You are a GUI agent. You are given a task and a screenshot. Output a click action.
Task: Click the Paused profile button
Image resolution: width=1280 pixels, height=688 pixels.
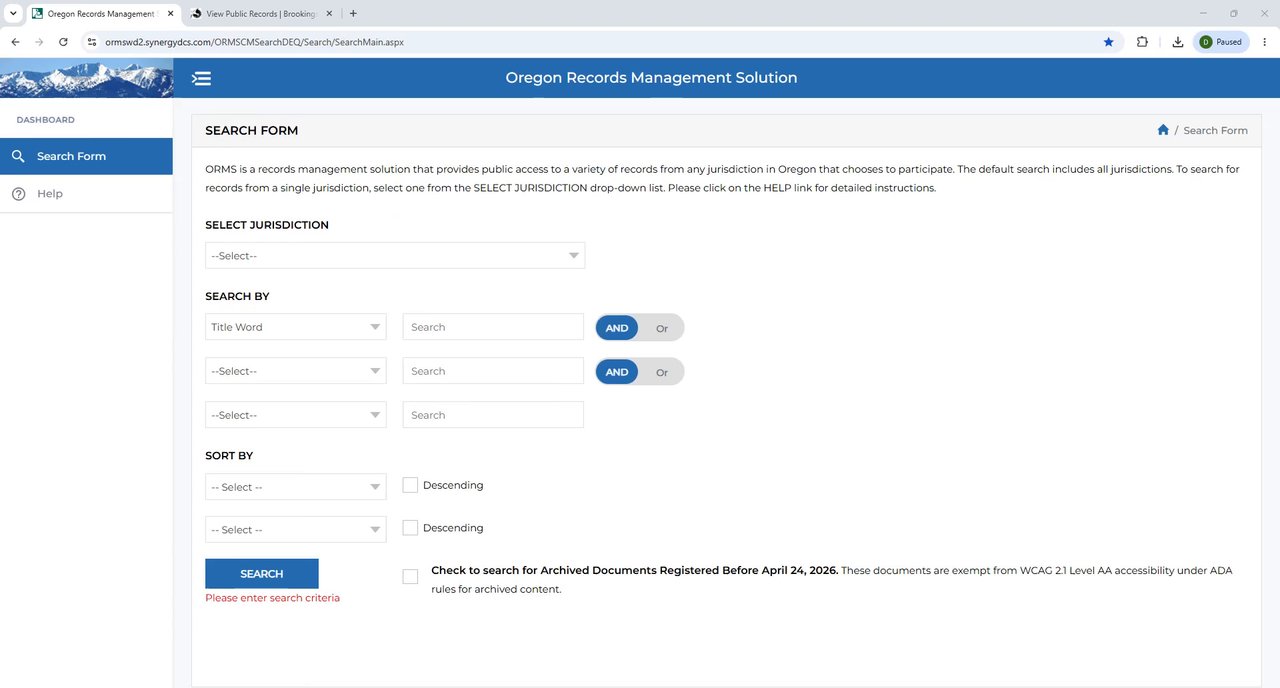pyautogui.click(x=1221, y=42)
